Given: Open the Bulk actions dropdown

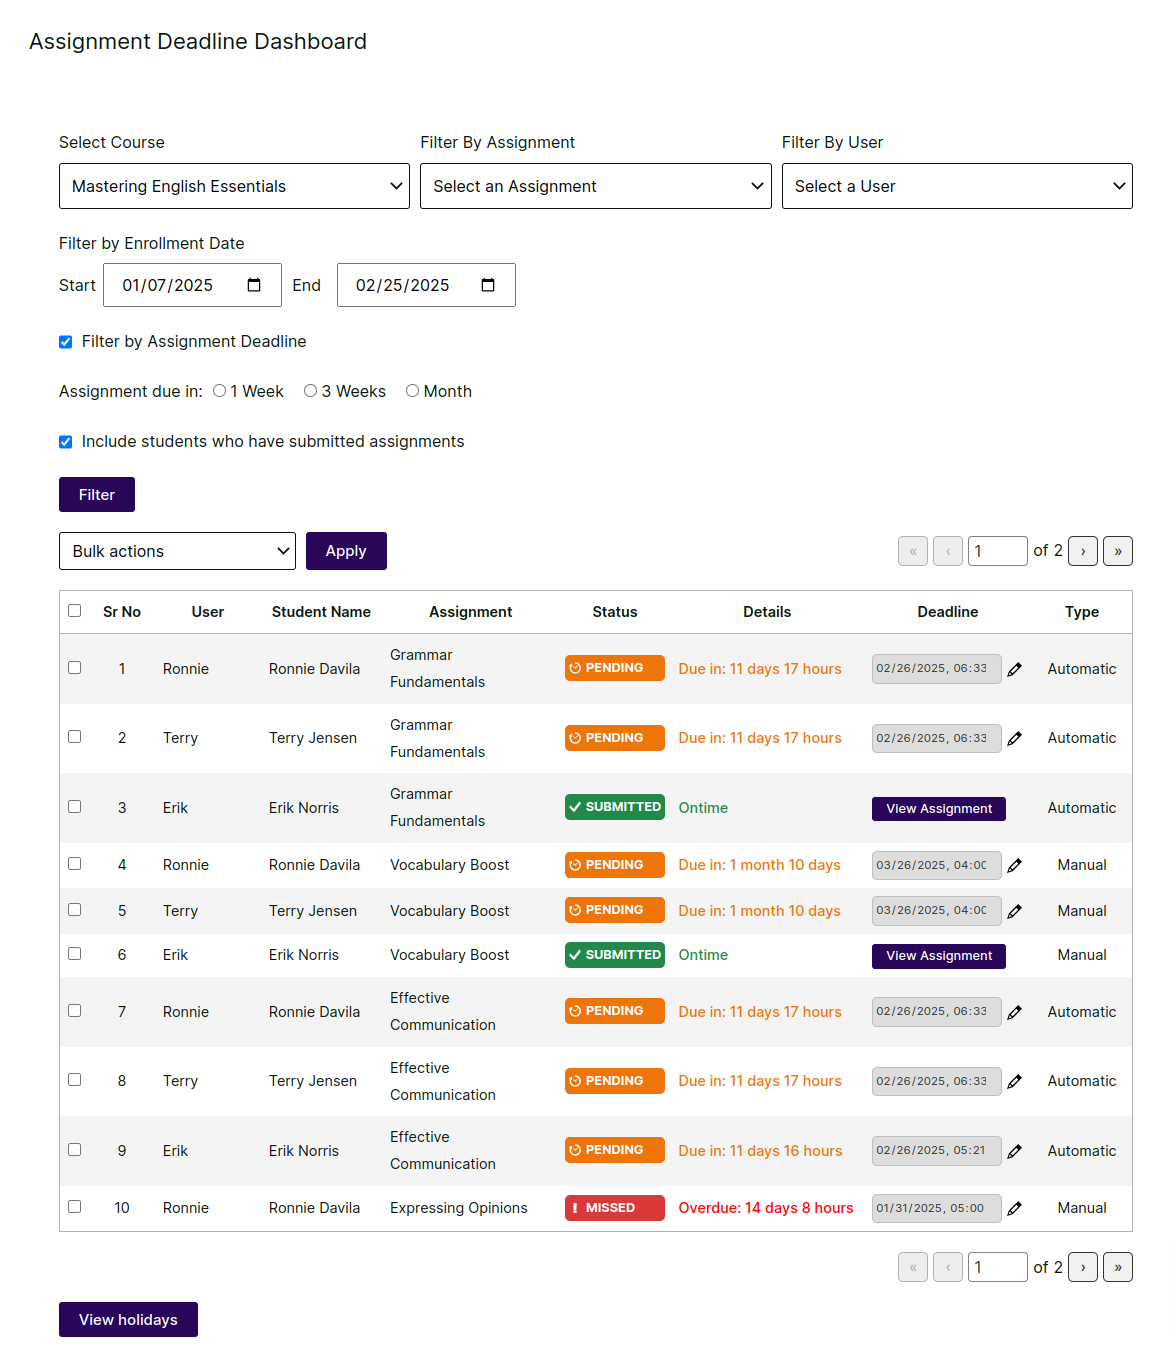Looking at the screenshot, I should click(177, 551).
